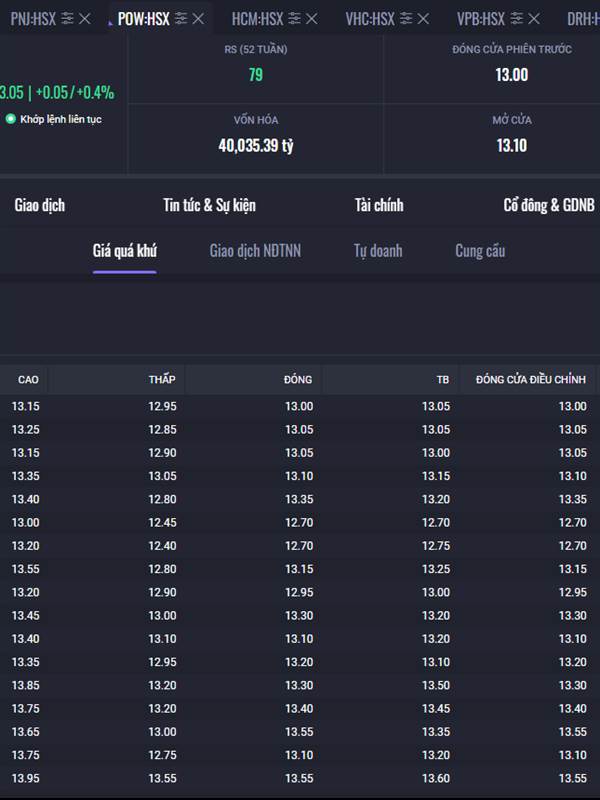600x800 pixels.
Task: Open settings icon on POW:HSX tab
Action: (x=180, y=18)
